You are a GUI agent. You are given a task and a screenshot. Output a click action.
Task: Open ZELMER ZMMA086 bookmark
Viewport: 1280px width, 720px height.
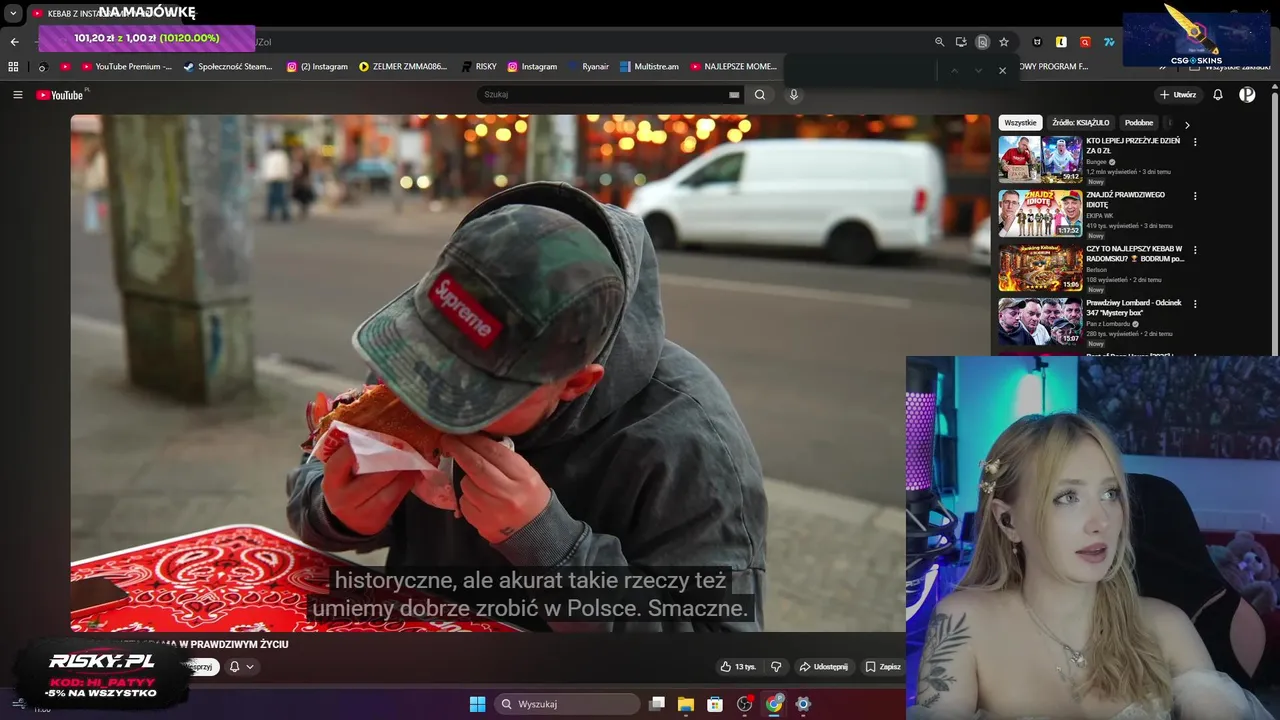pos(403,67)
